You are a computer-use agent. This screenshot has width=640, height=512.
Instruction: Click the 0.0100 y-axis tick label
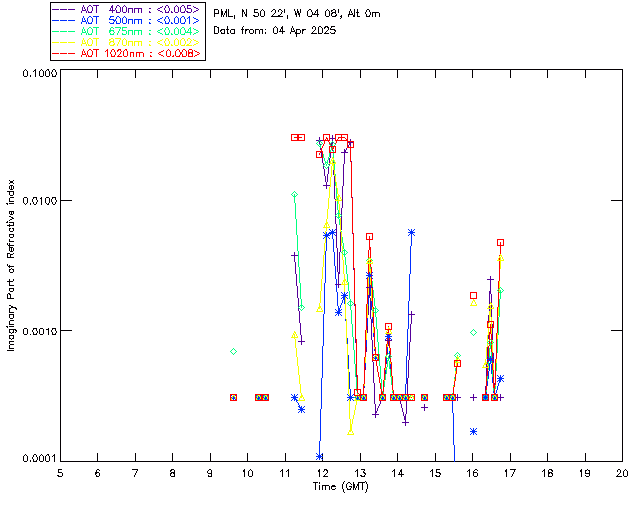[x=39, y=201]
